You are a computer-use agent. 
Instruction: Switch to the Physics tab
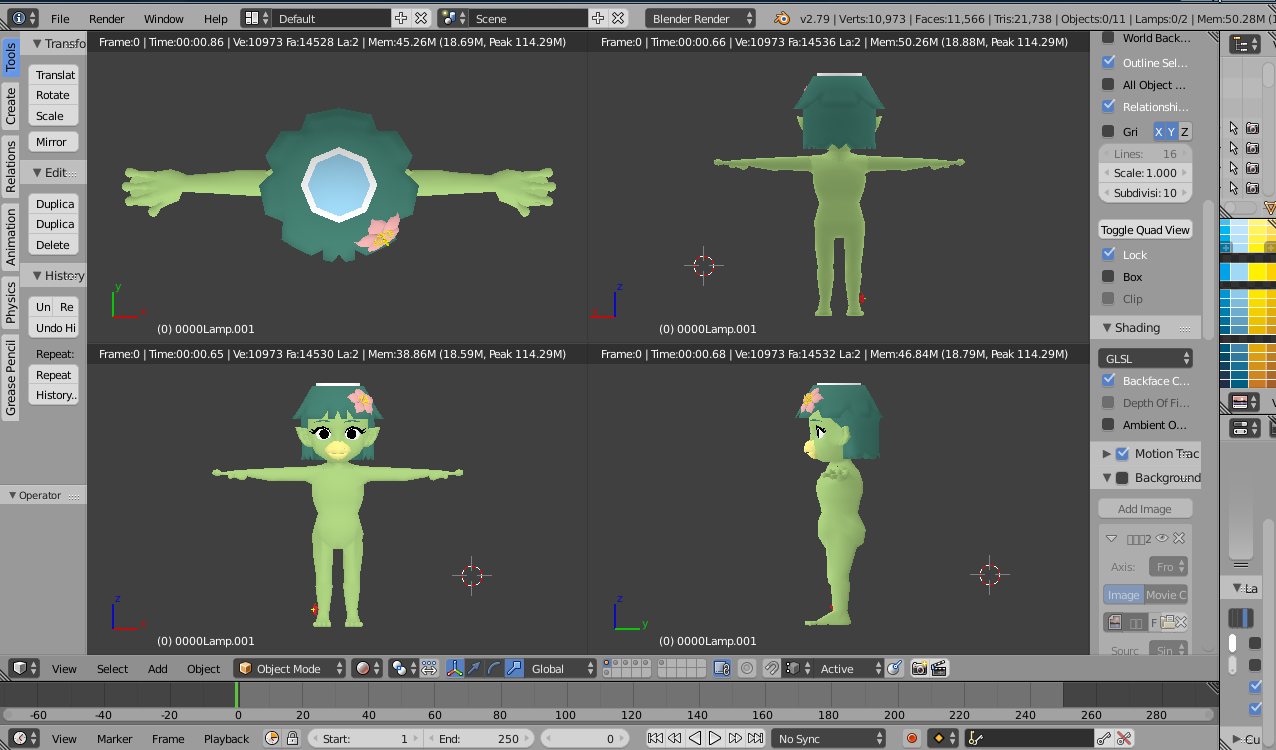[11, 303]
